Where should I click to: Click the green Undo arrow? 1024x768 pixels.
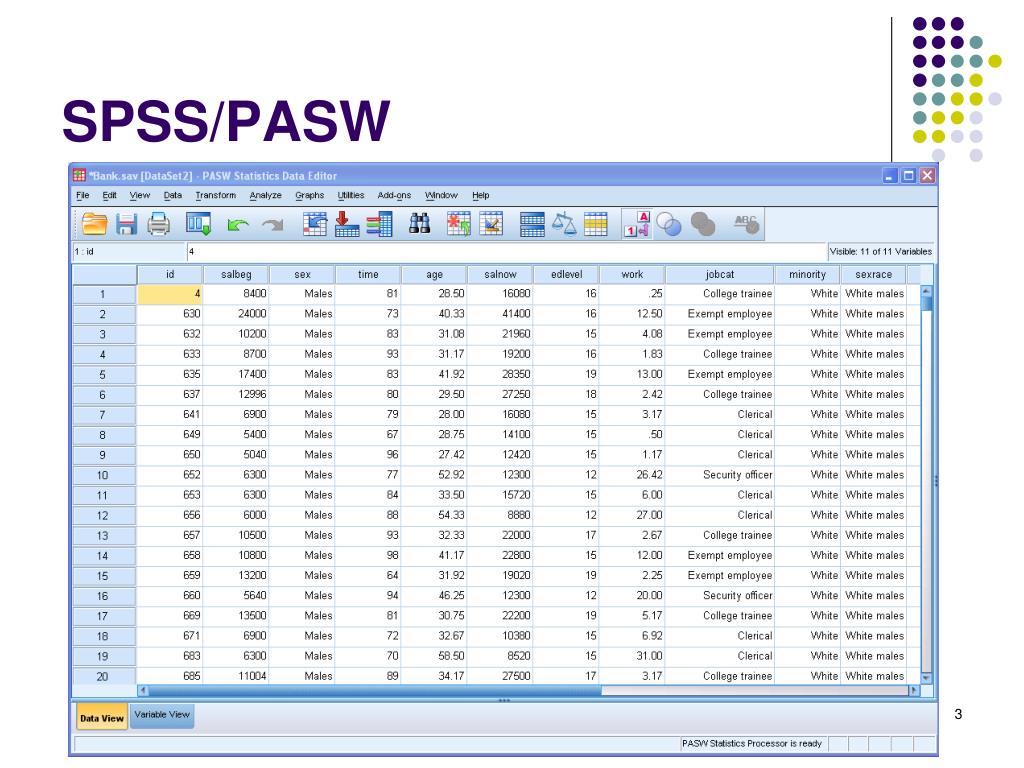[238, 225]
